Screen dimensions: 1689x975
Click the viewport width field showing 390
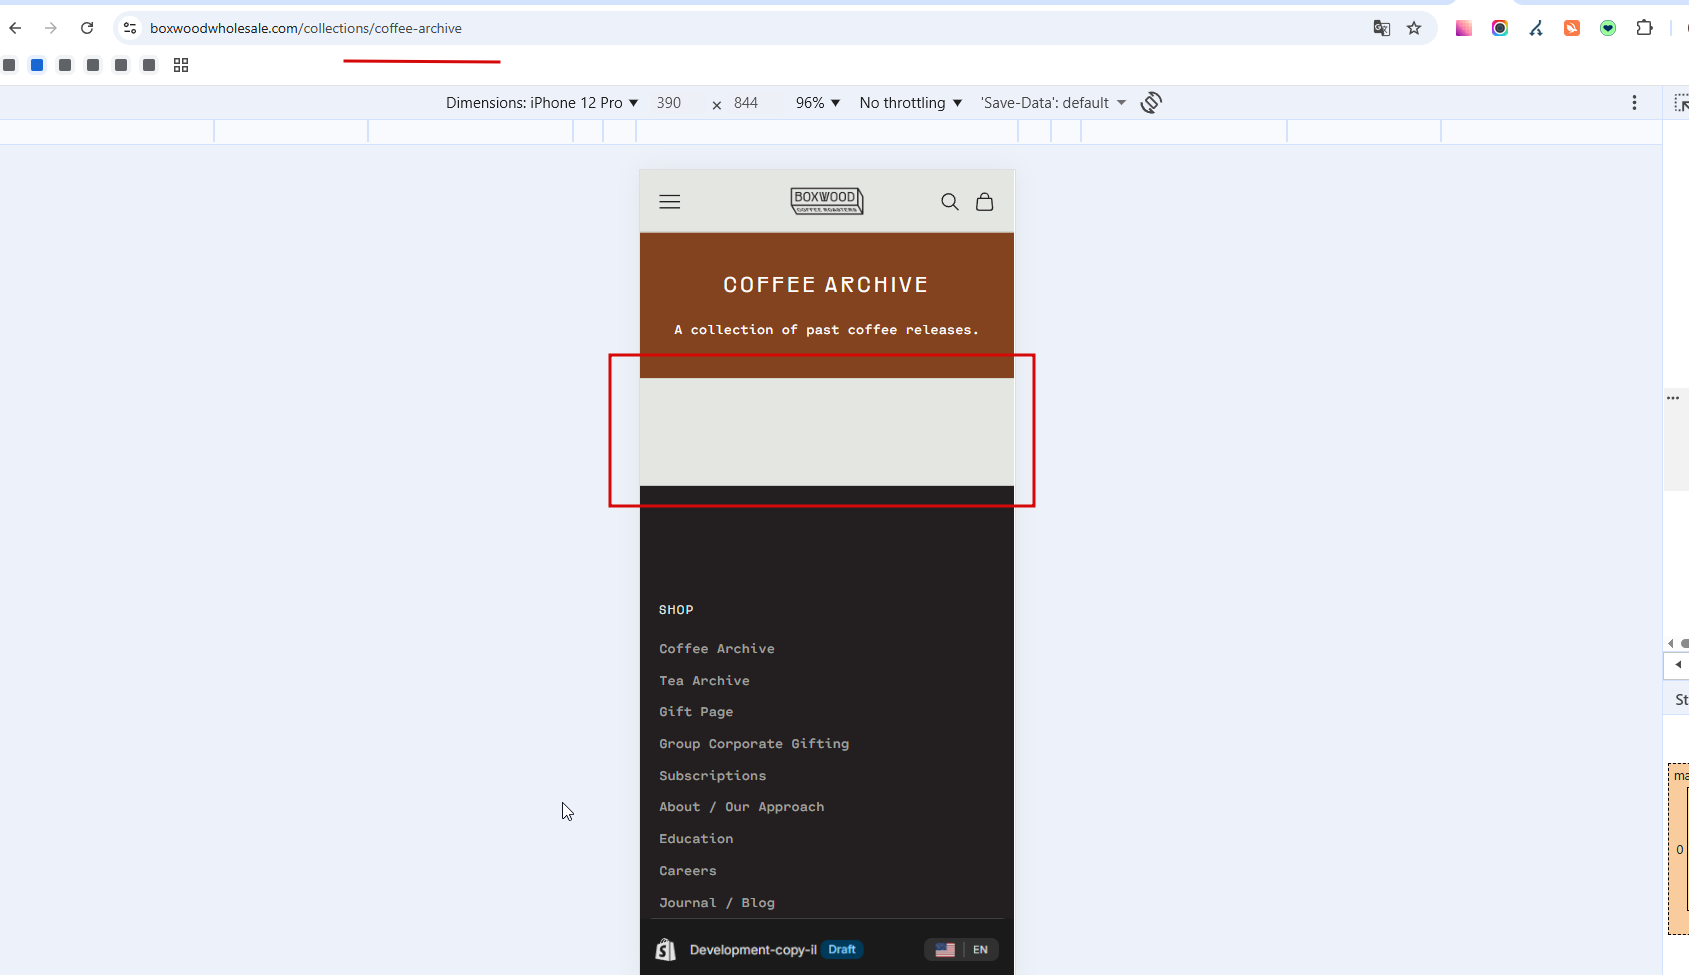pos(670,103)
